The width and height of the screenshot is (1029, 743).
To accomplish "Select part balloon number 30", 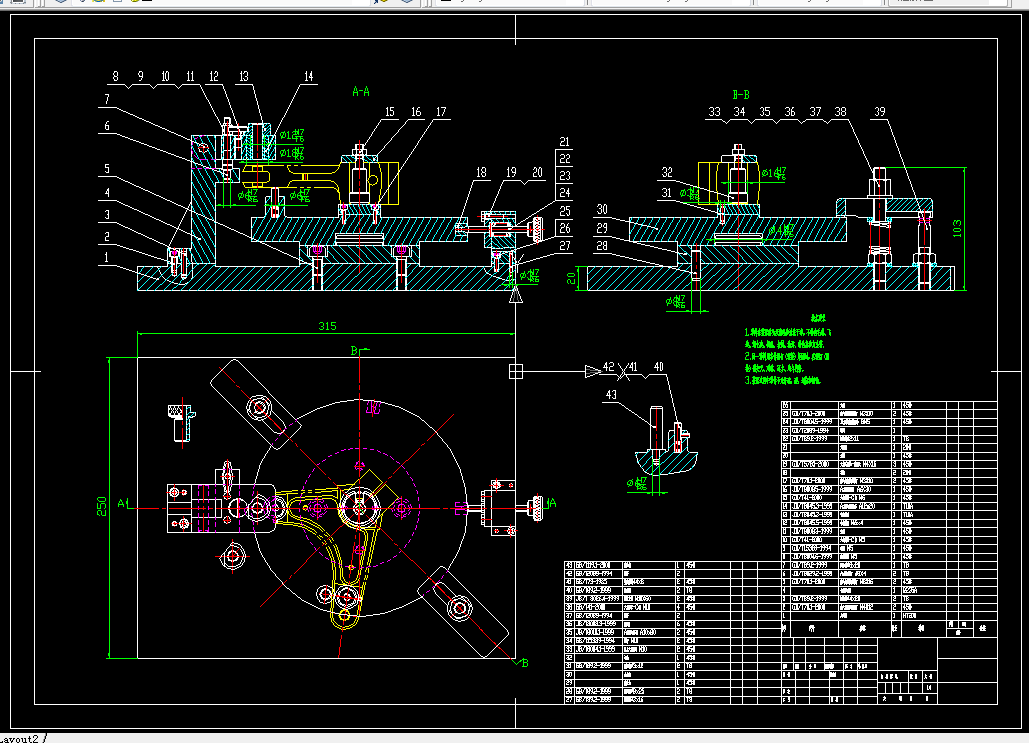I will [x=602, y=209].
